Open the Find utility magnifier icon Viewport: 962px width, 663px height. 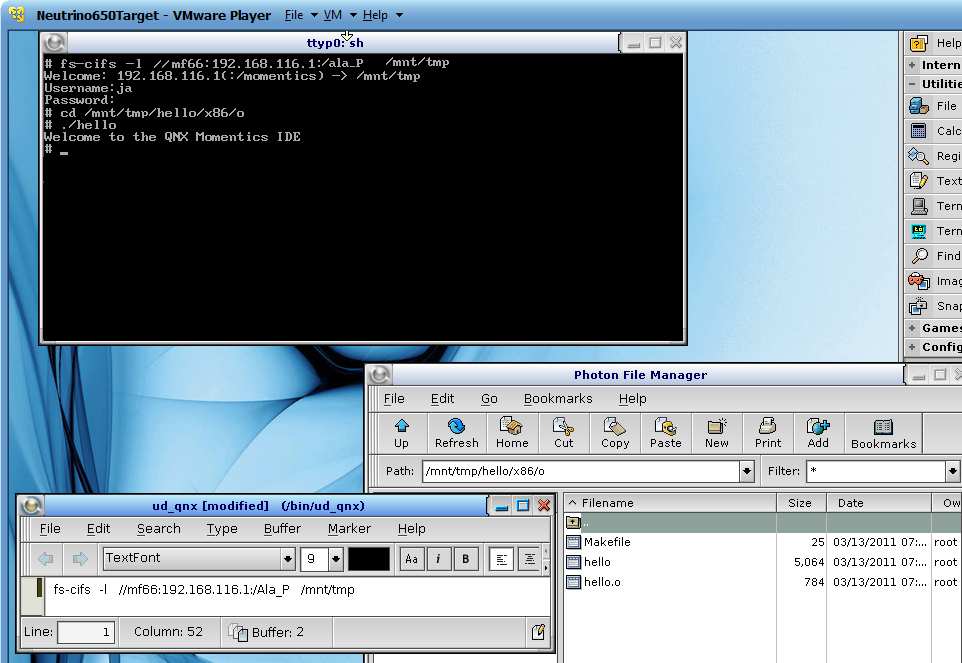[919, 256]
